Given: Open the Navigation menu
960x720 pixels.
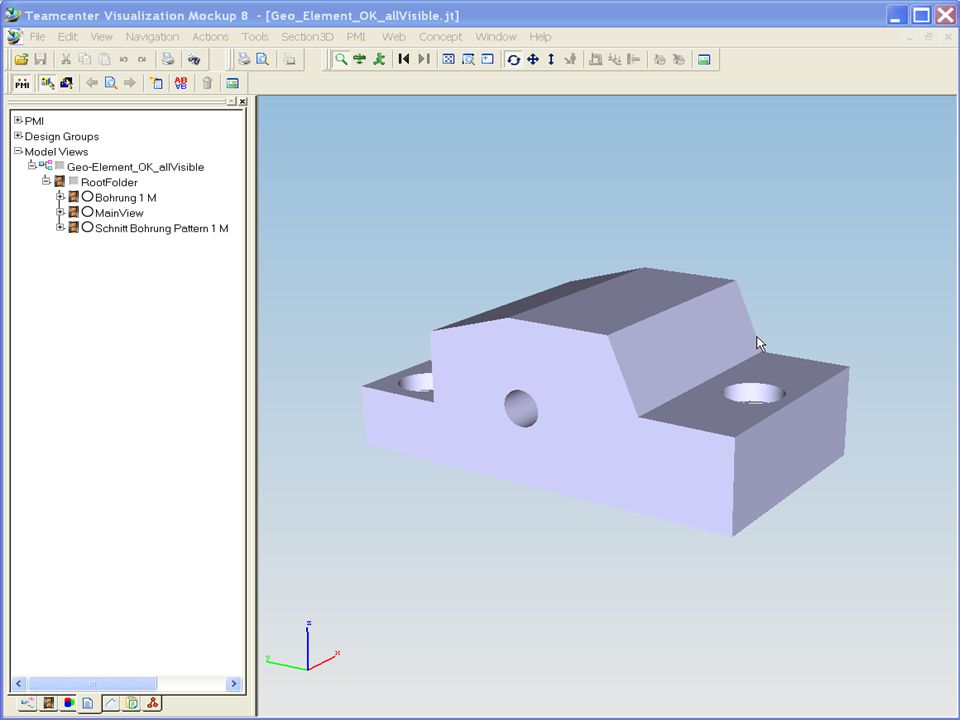Looking at the screenshot, I should [152, 37].
